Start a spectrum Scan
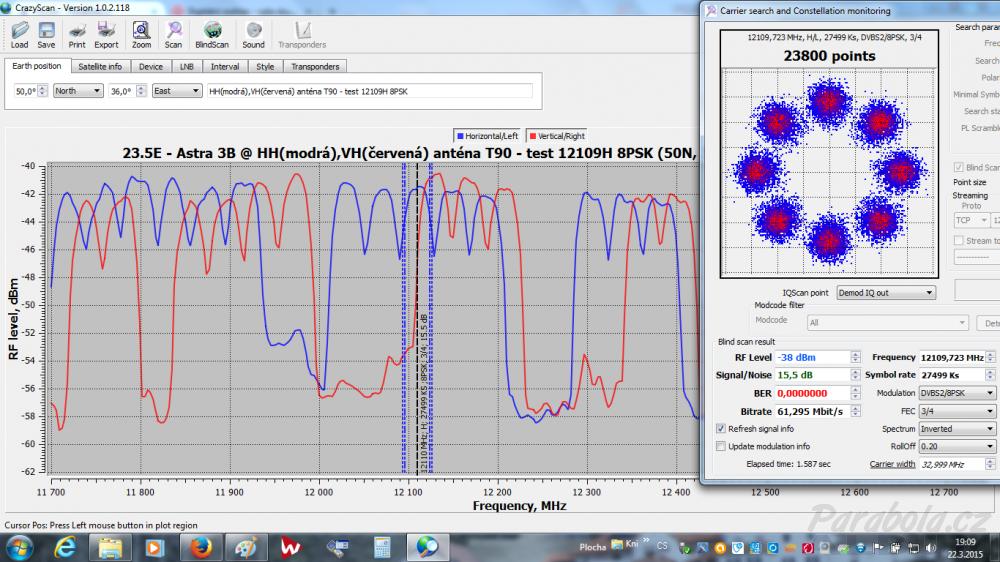The height and width of the screenshot is (562, 1000). (x=173, y=35)
